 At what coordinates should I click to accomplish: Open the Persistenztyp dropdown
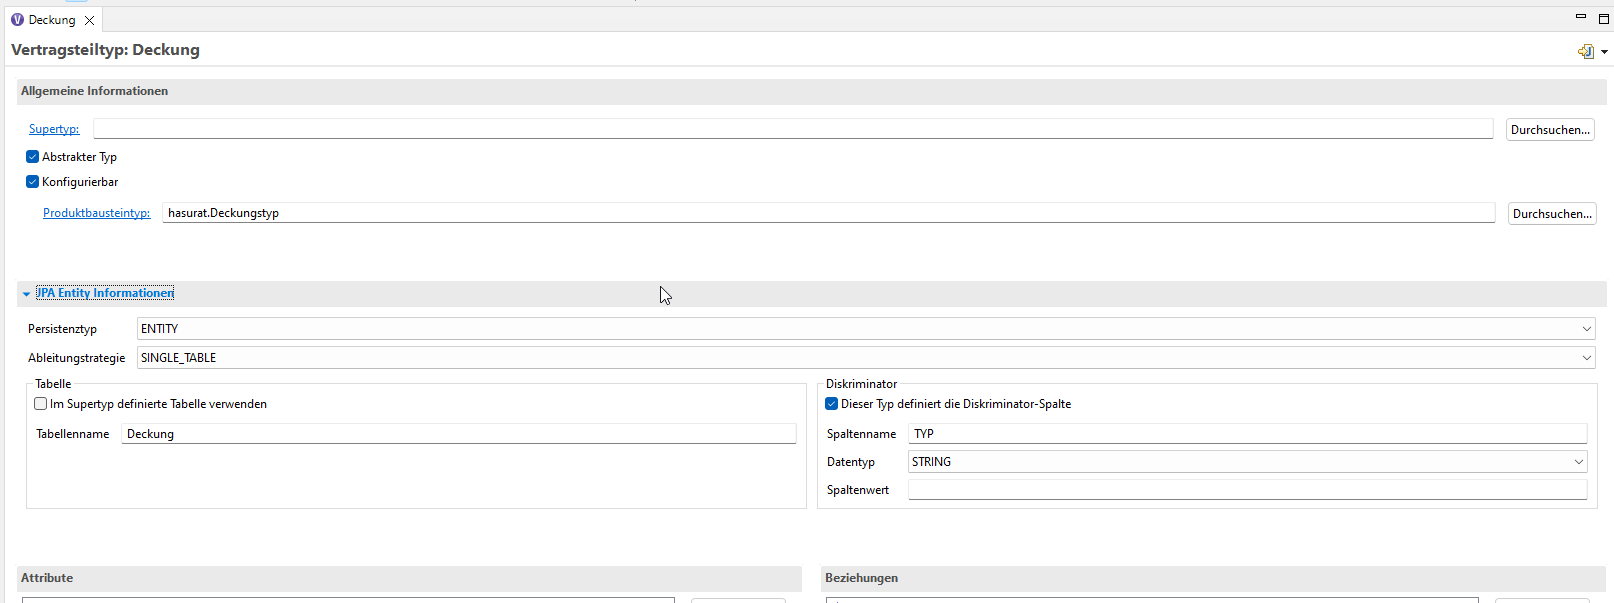point(1586,329)
